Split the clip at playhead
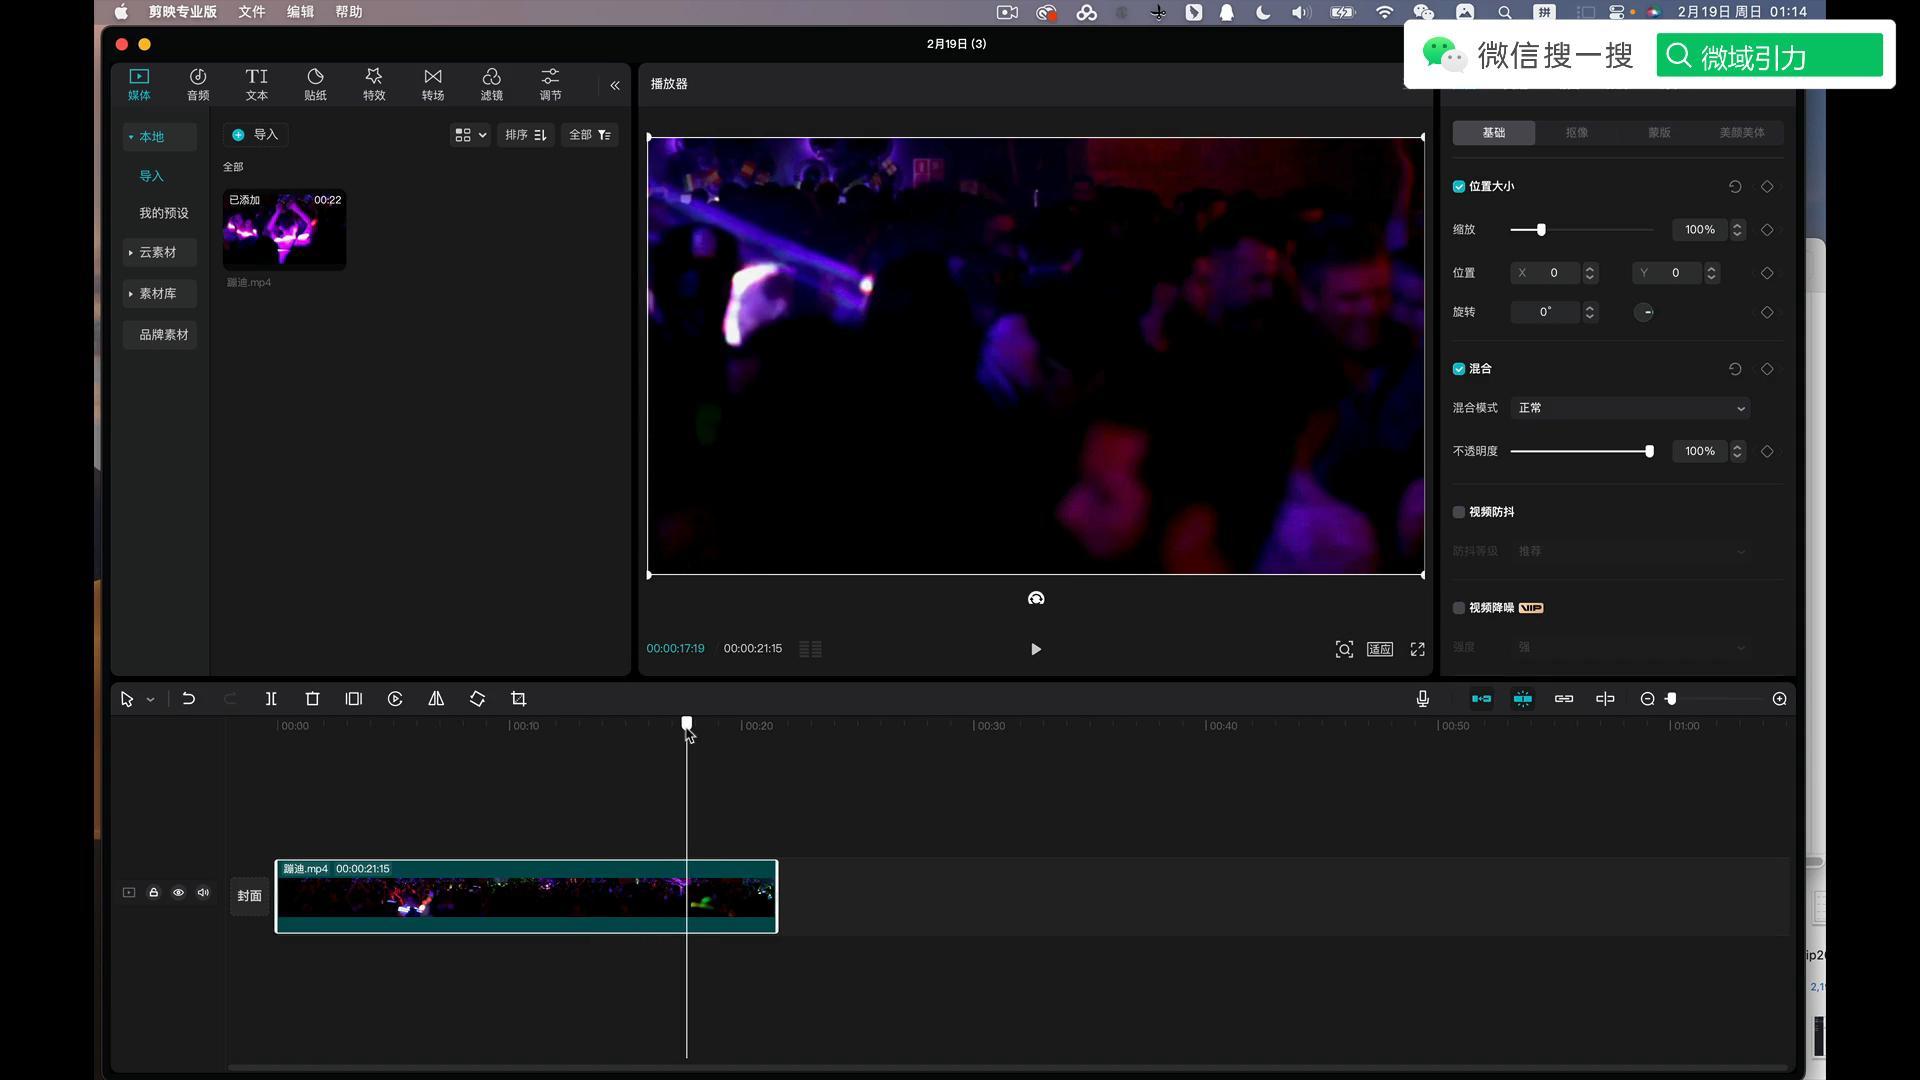Image resolution: width=1920 pixels, height=1080 pixels. click(x=271, y=699)
